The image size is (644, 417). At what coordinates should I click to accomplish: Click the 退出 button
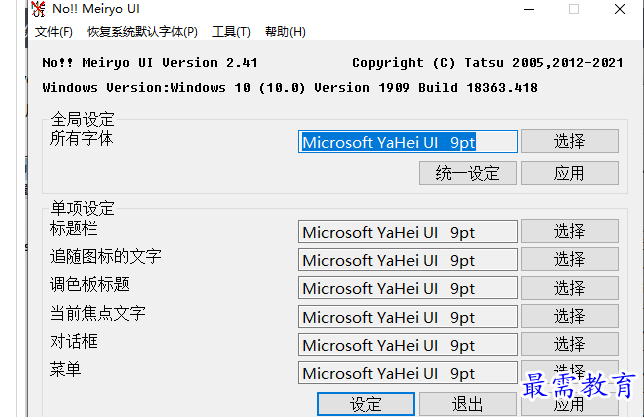click(468, 404)
